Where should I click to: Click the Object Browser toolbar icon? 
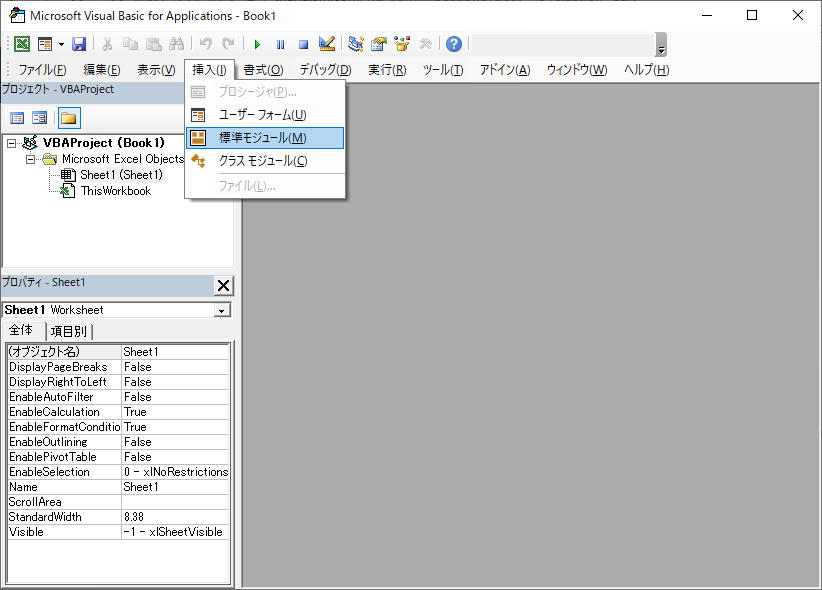point(402,44)
